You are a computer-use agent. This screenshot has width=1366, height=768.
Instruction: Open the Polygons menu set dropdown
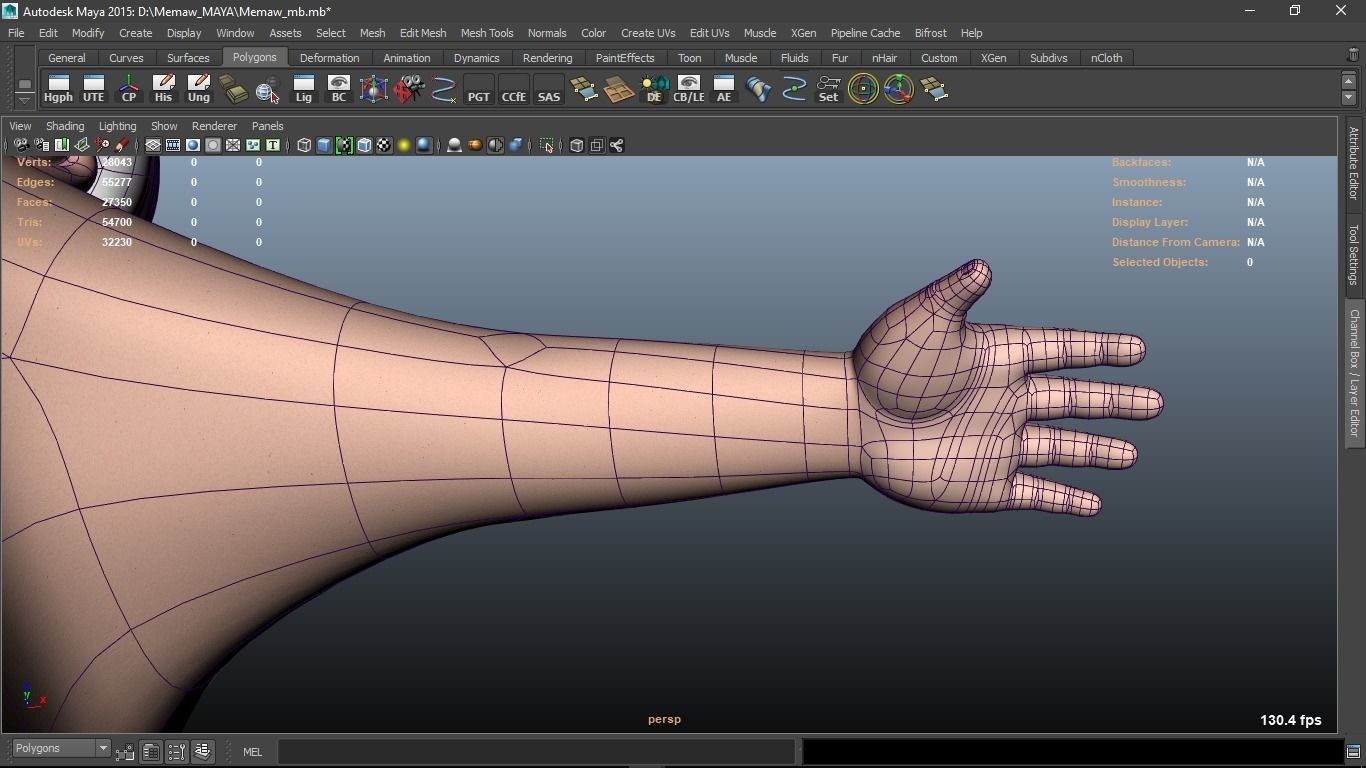[x=61, y=749]
